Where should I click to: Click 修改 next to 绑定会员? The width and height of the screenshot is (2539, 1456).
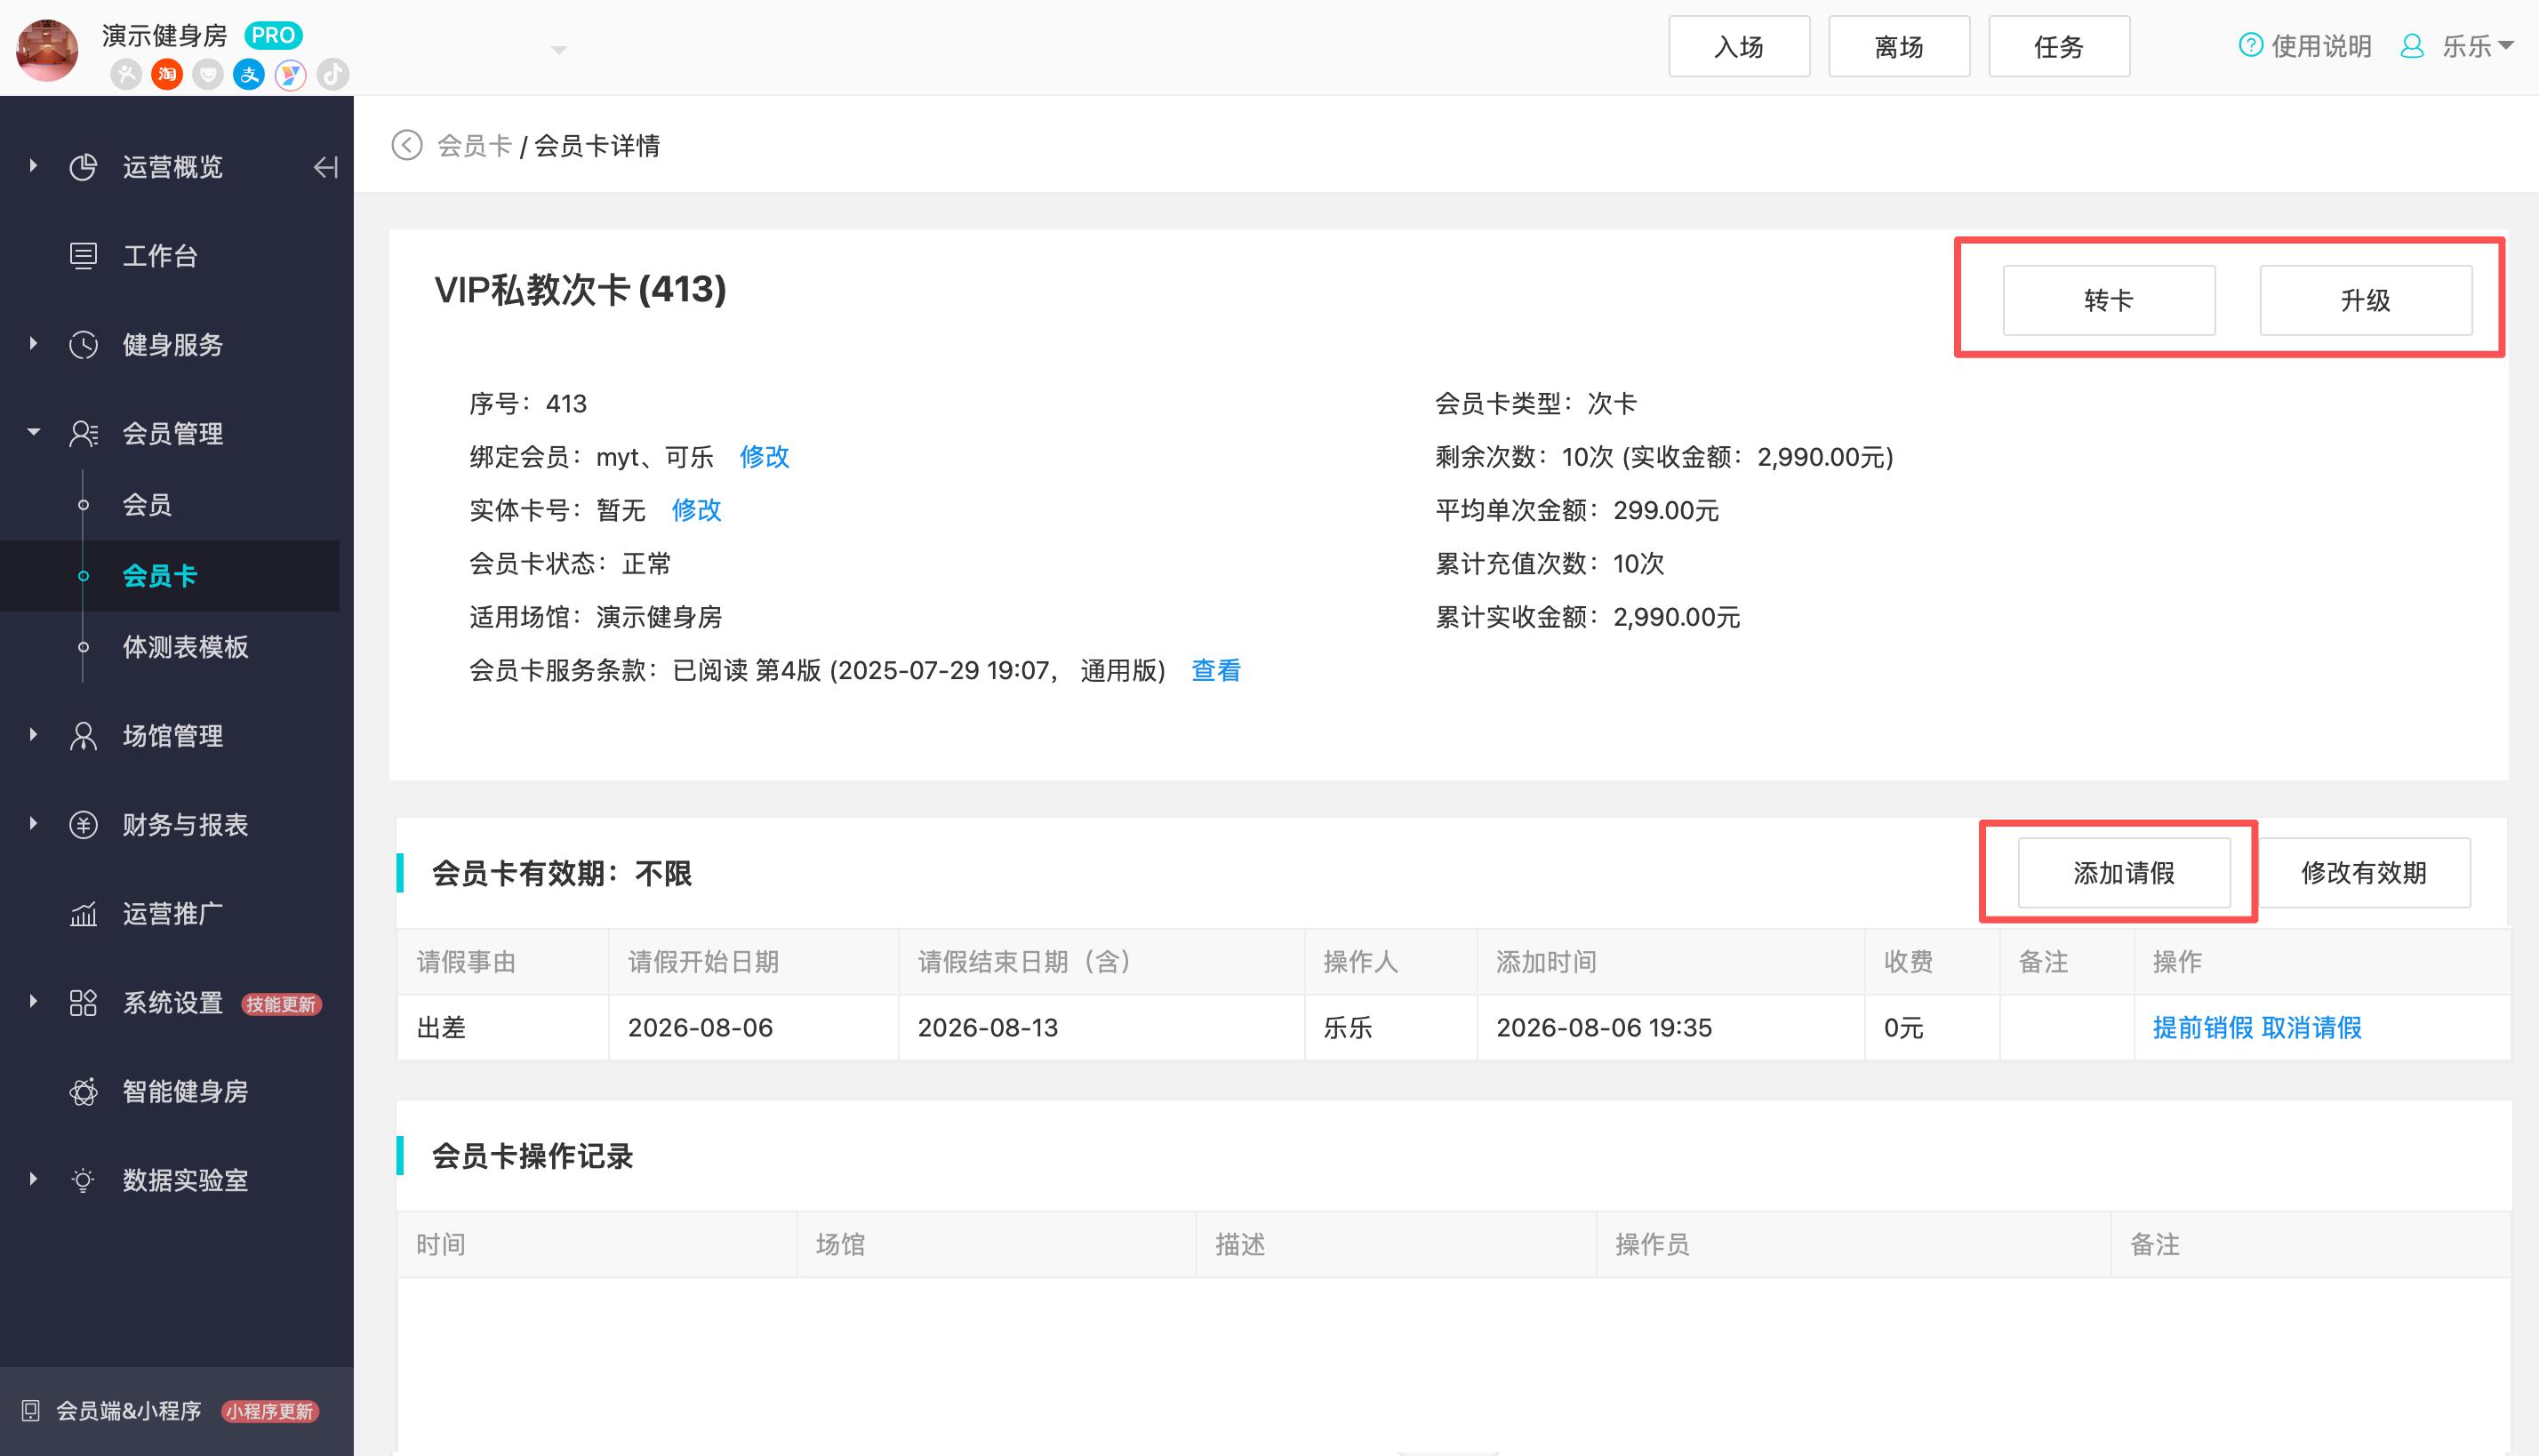(x=764, y=457)
